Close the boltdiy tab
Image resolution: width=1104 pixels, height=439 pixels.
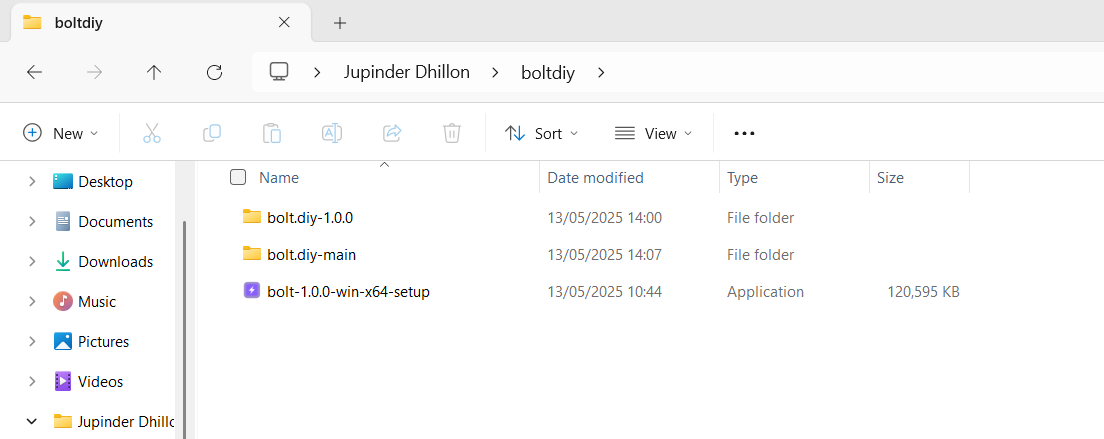(x=284, y=22)
